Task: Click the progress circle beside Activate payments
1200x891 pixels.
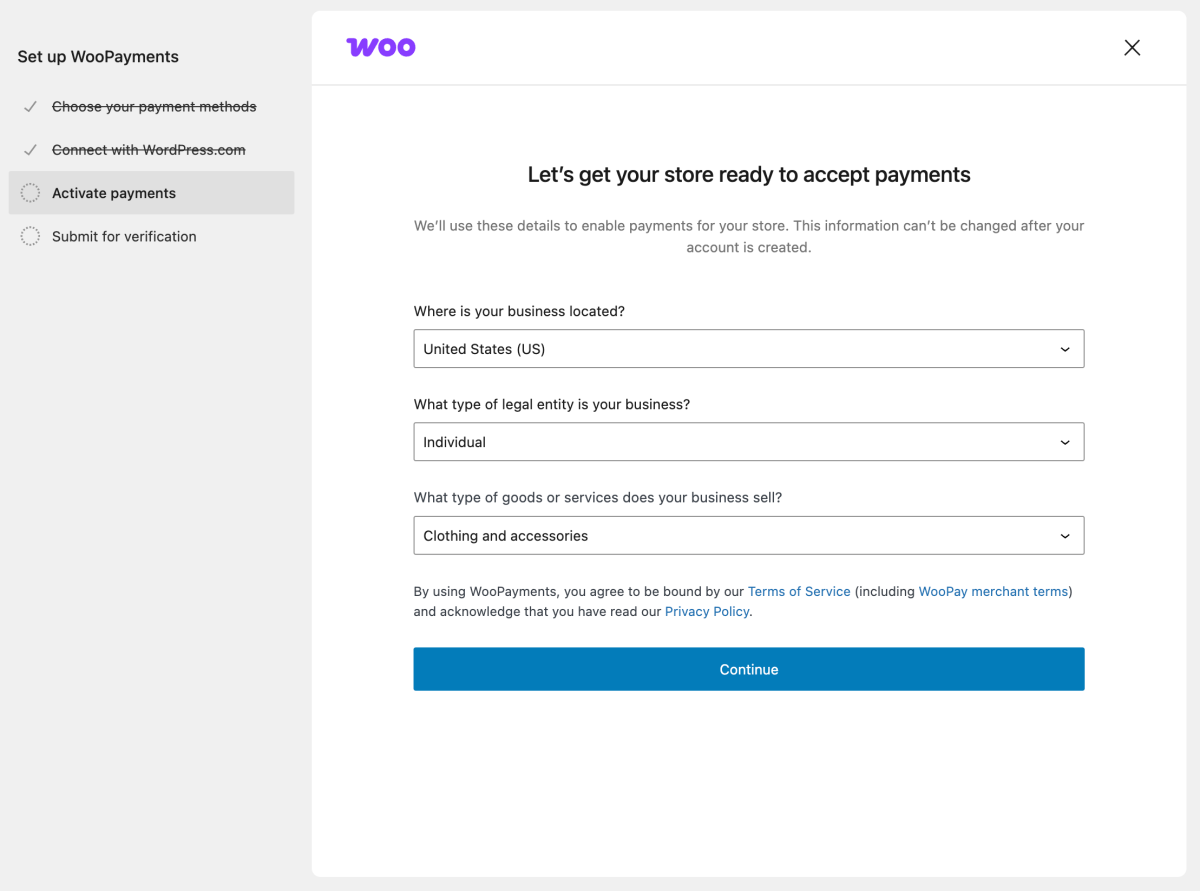Action: (29, 192)
